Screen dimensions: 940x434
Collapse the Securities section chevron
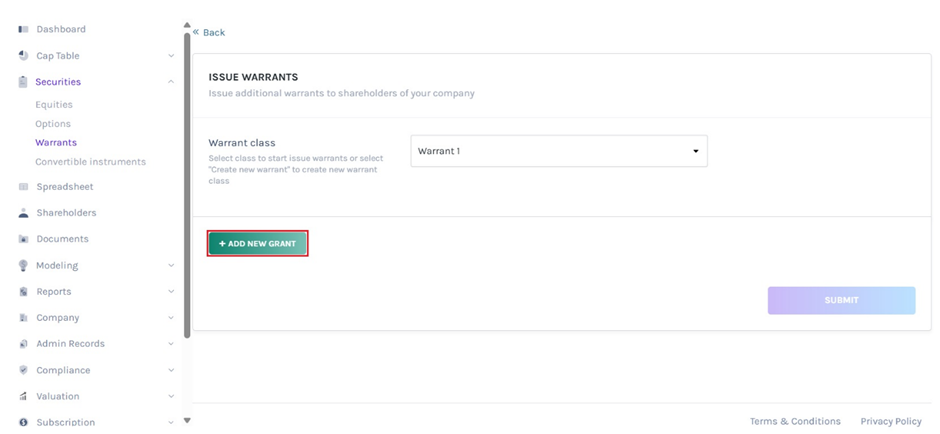coord(171,82)
